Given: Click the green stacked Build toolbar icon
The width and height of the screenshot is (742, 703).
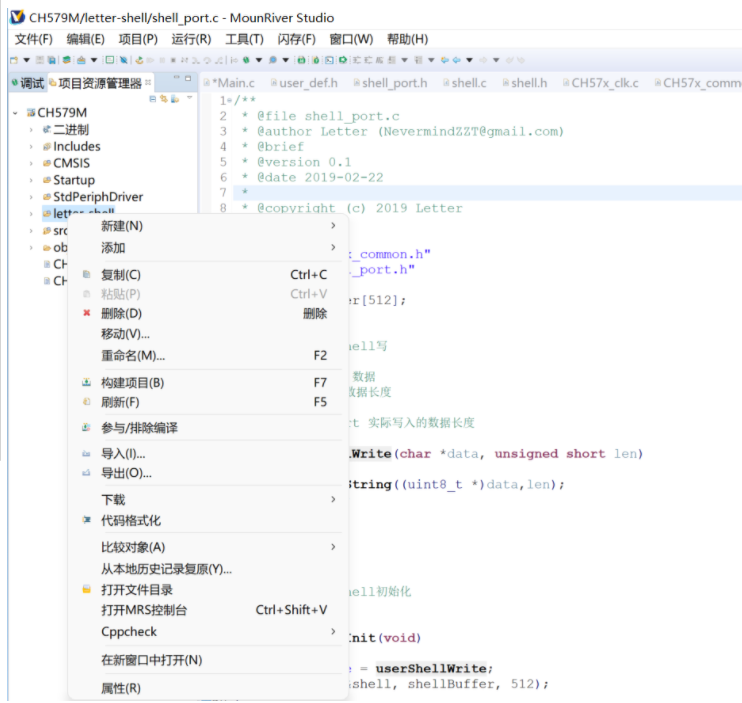Looking at the screenshot, I should tap(67, 60).
